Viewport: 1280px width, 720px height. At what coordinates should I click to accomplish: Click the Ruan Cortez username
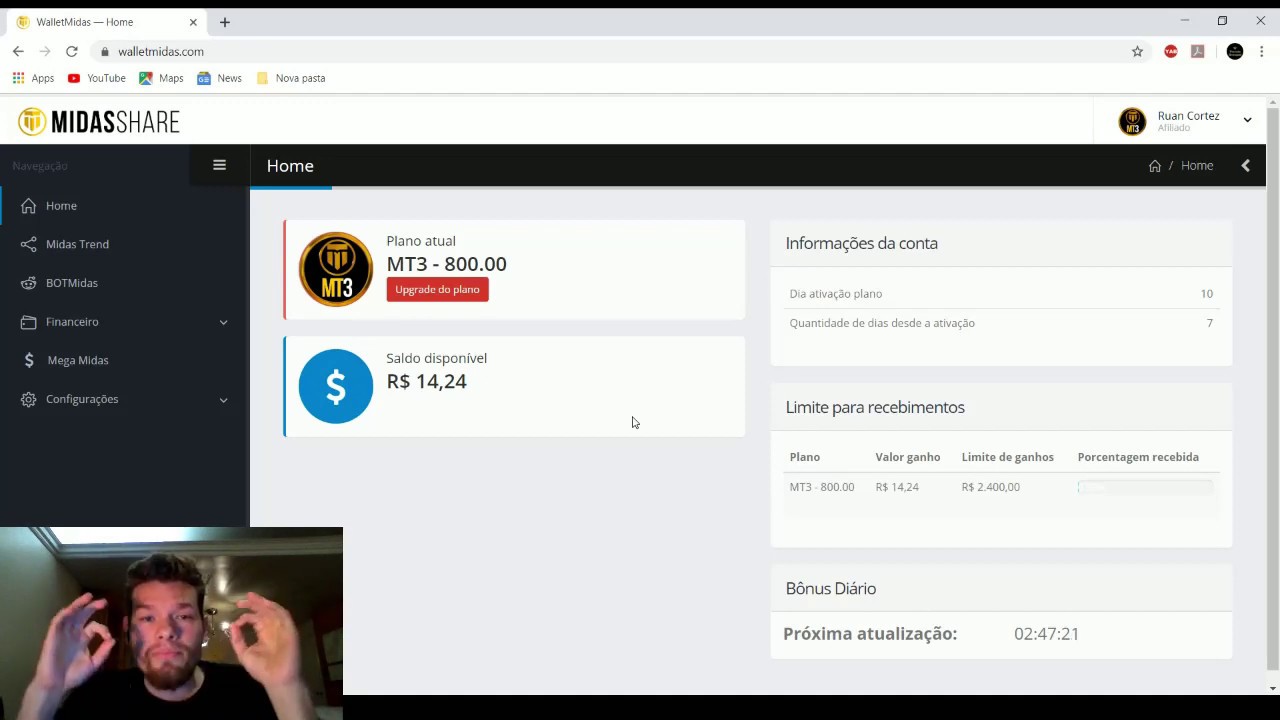click(x=1188, y=116)
